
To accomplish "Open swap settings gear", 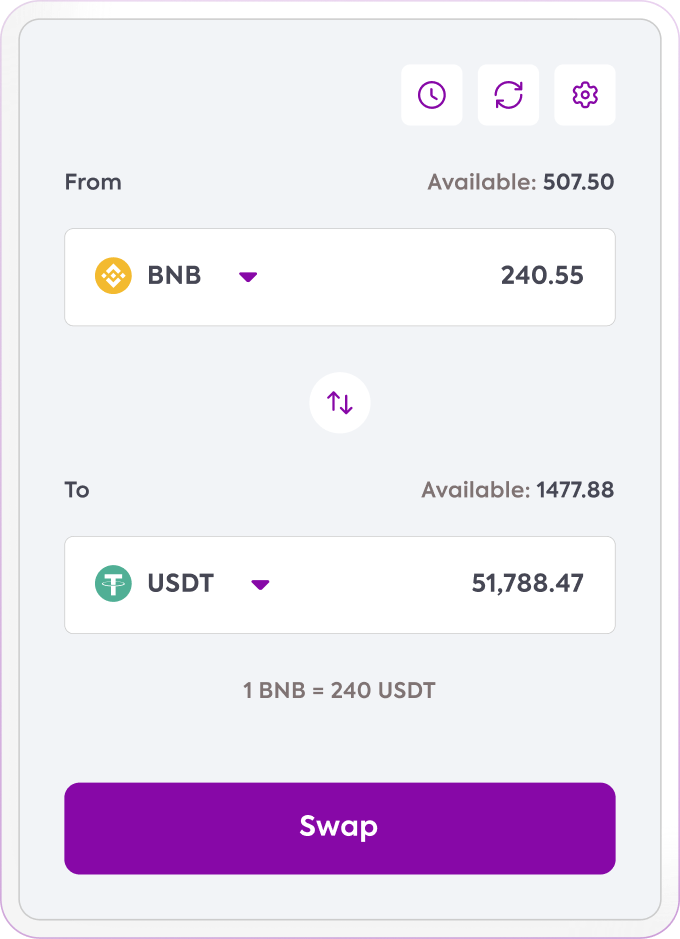I will coord(585,95).
